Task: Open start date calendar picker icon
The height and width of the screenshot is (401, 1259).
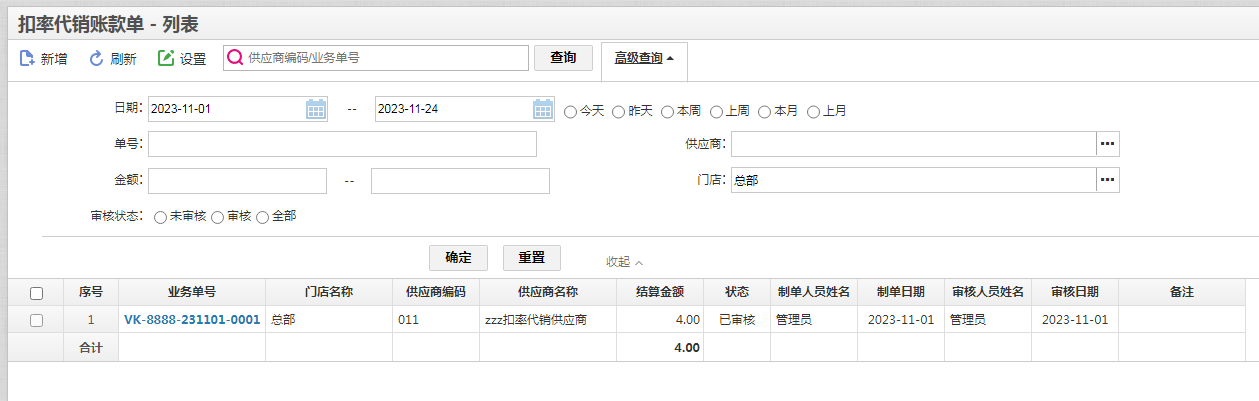Action: coord(316,109)
